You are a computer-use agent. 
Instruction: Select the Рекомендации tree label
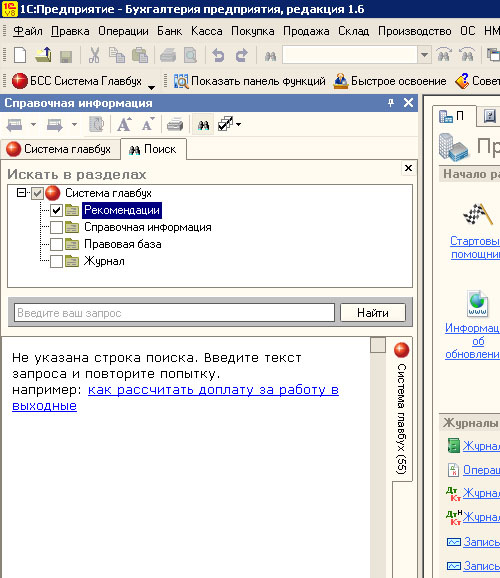click(x=122, y=210)
